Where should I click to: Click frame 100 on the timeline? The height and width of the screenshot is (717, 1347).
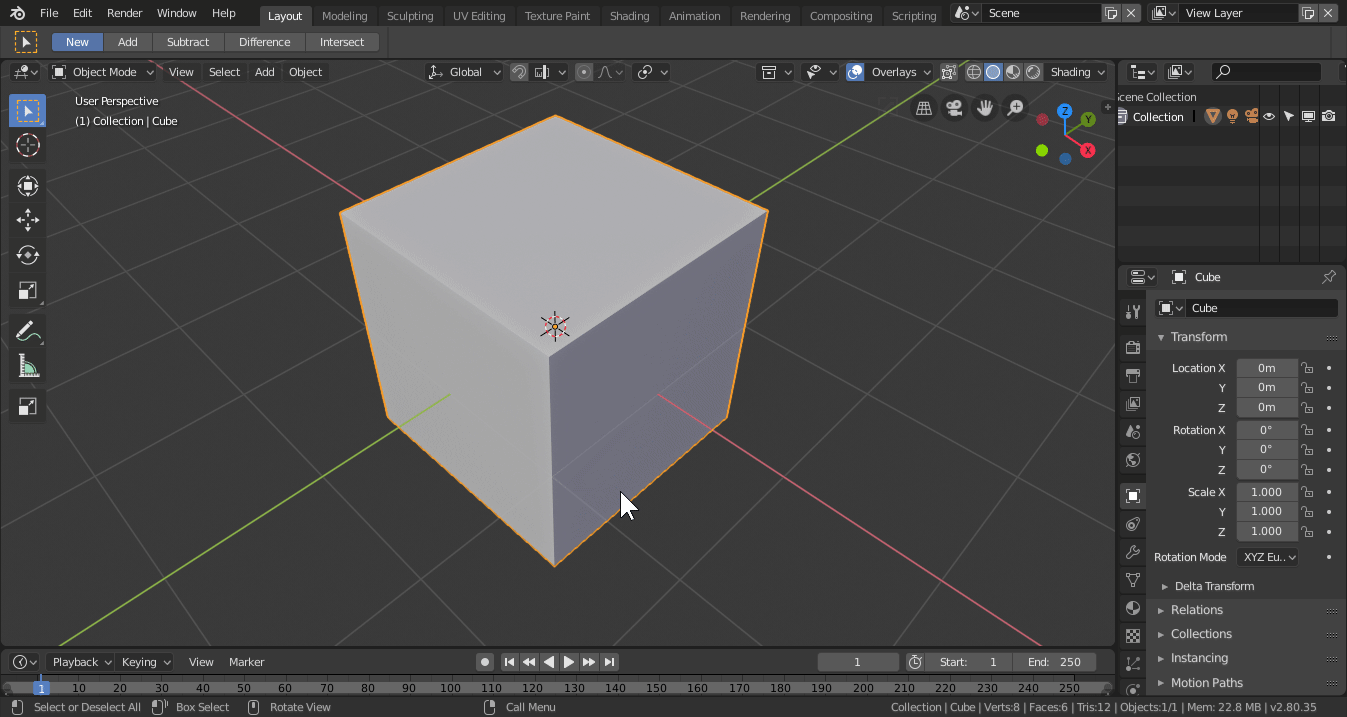pos(450,688)
